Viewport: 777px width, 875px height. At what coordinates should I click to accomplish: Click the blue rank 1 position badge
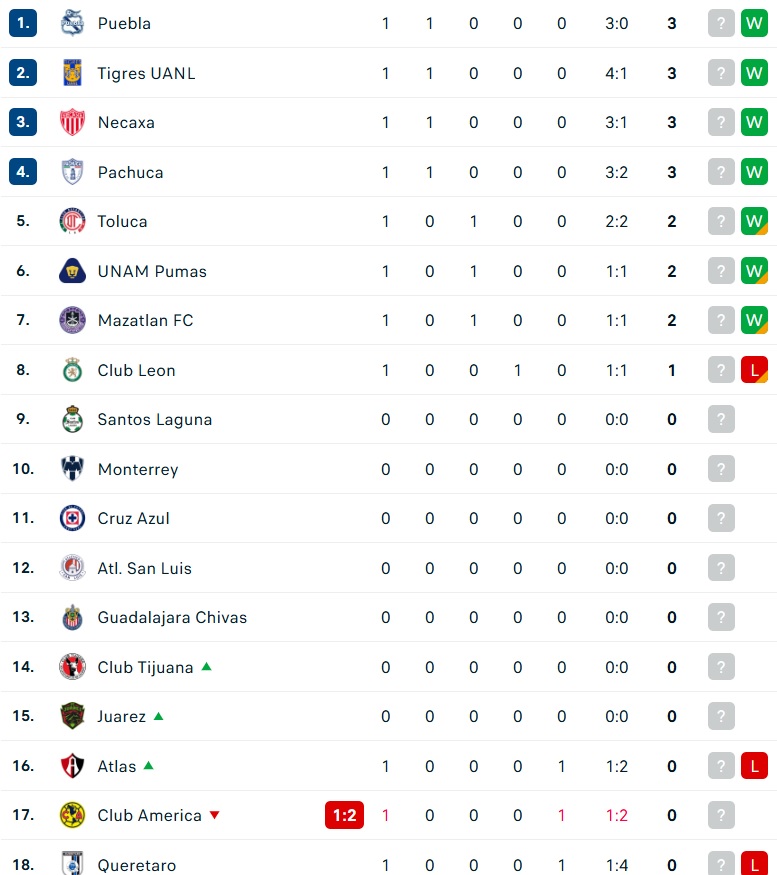pos(23,23)
